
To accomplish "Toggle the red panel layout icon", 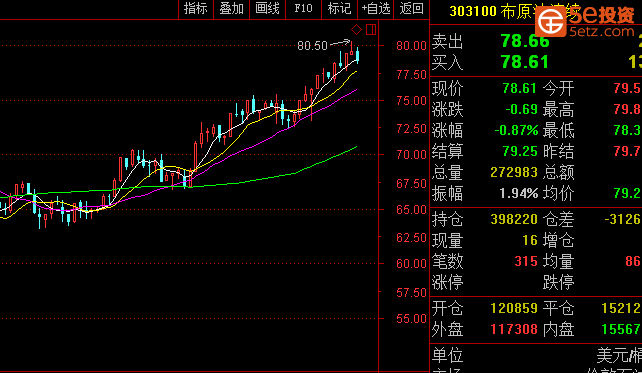I will (371, 29).
